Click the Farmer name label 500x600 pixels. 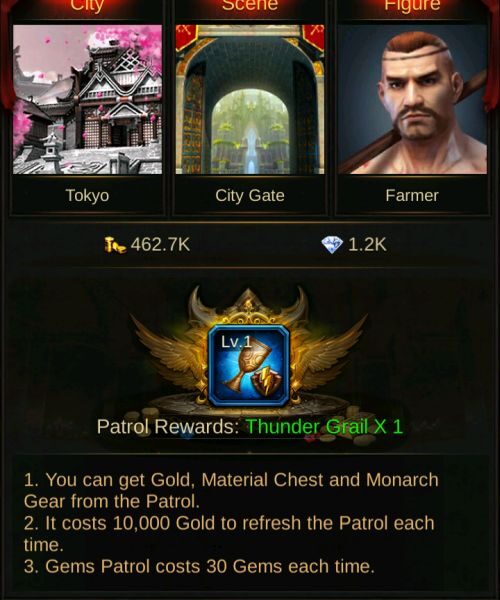click(x=412, y=196)
